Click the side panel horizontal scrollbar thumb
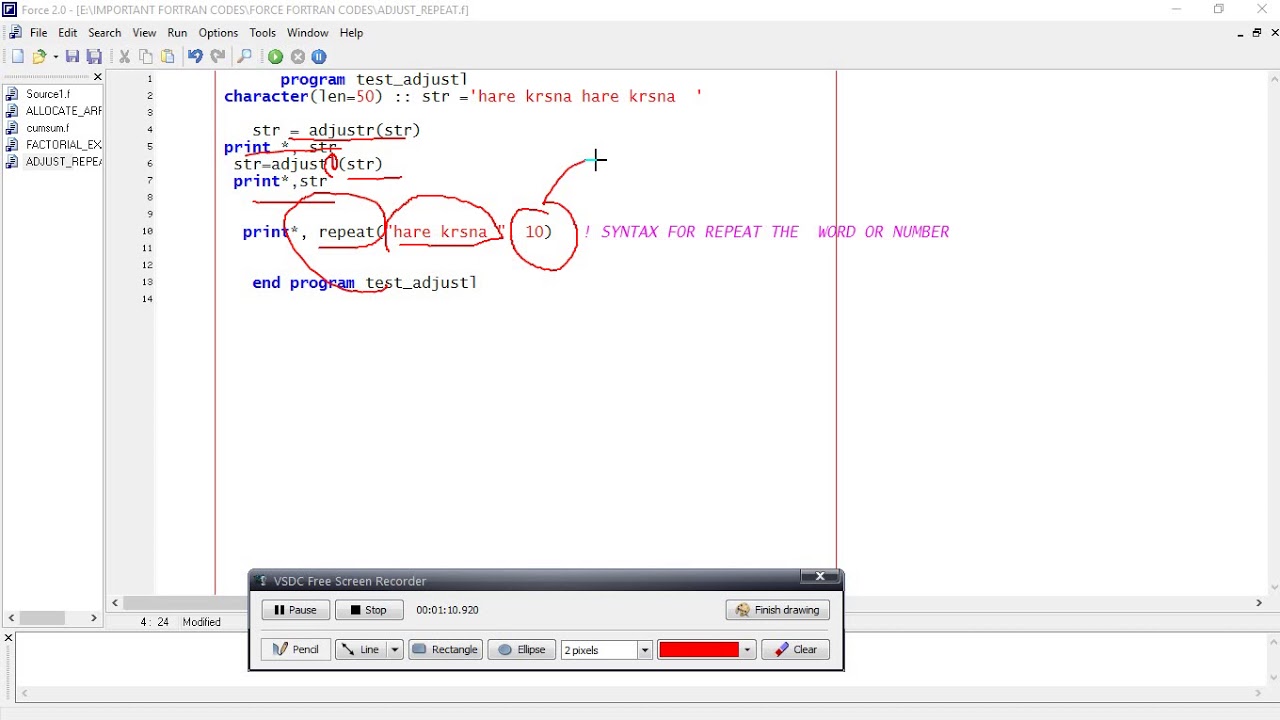Screen dimensions: 1280x720 pos(42,618)
